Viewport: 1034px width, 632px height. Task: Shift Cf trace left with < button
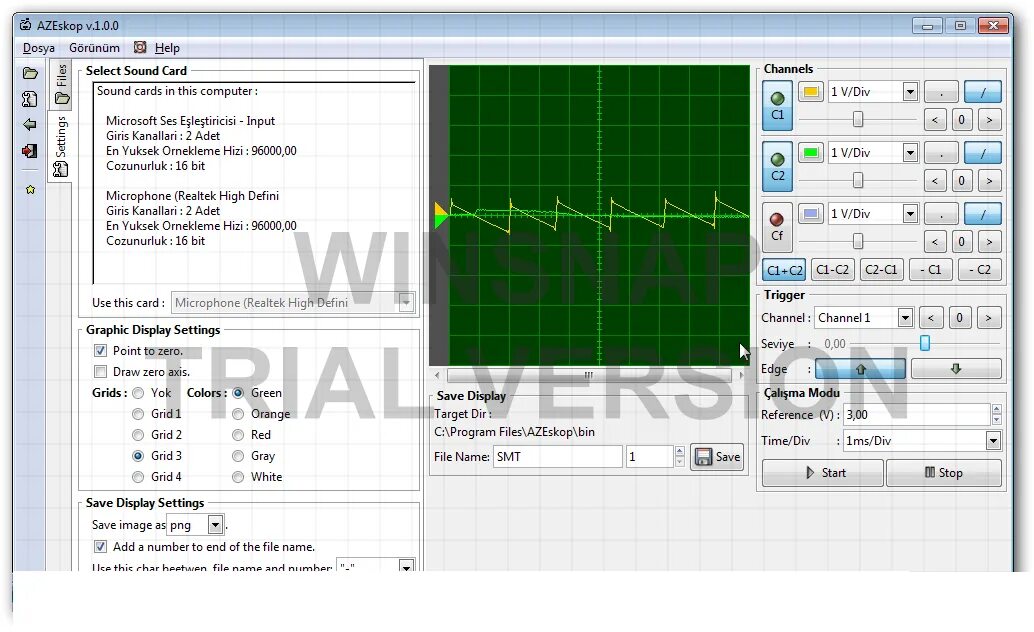point(934,241)
